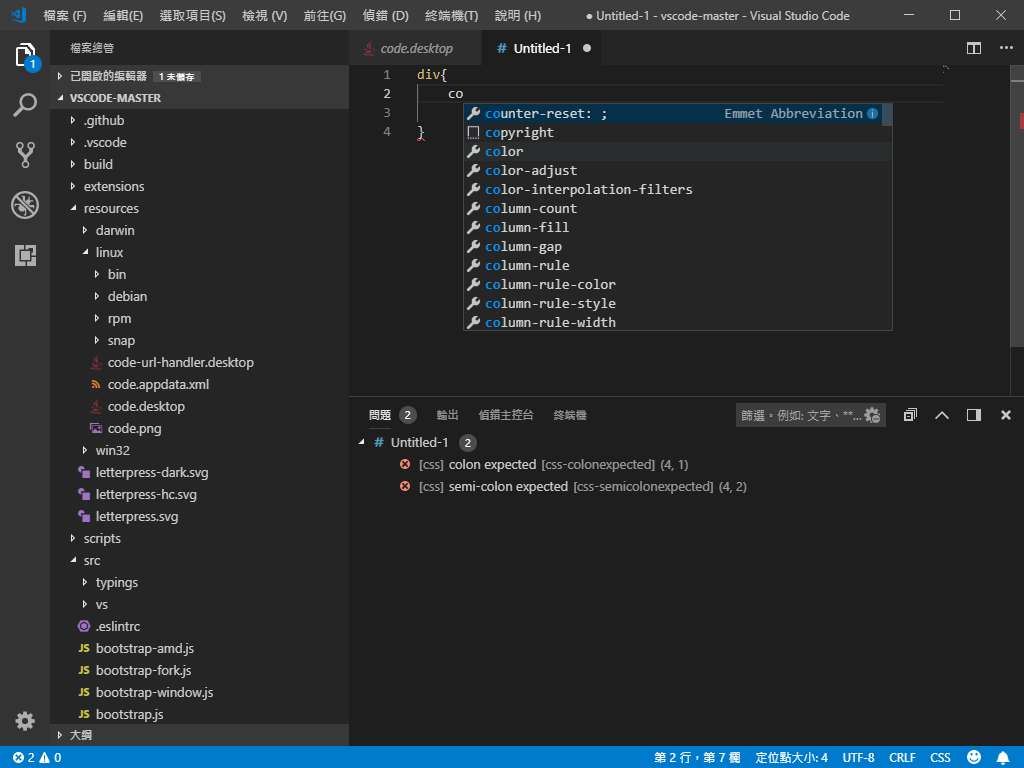This screenshot has width=1024, height=768.
Task: Expand the win32 folder
Action: (x=112, y=450)
